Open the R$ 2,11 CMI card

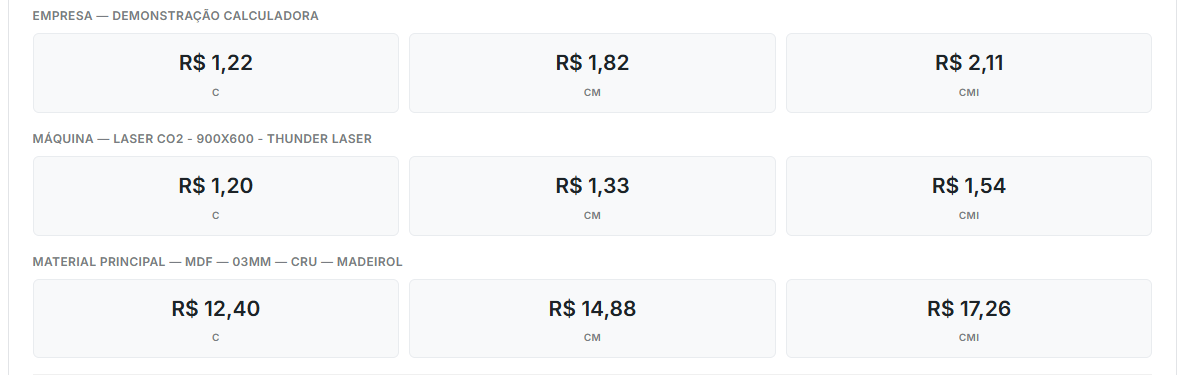click(x=969, y=73)
